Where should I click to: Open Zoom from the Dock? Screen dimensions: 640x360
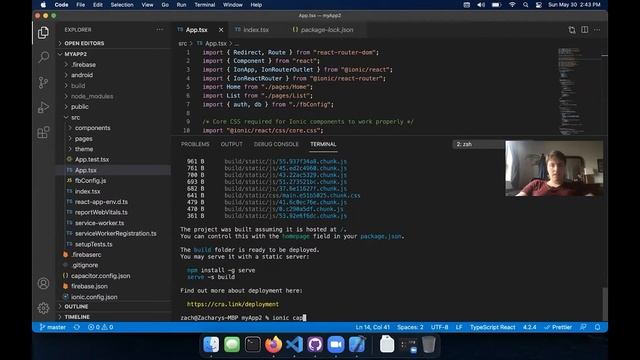point(336,344)
